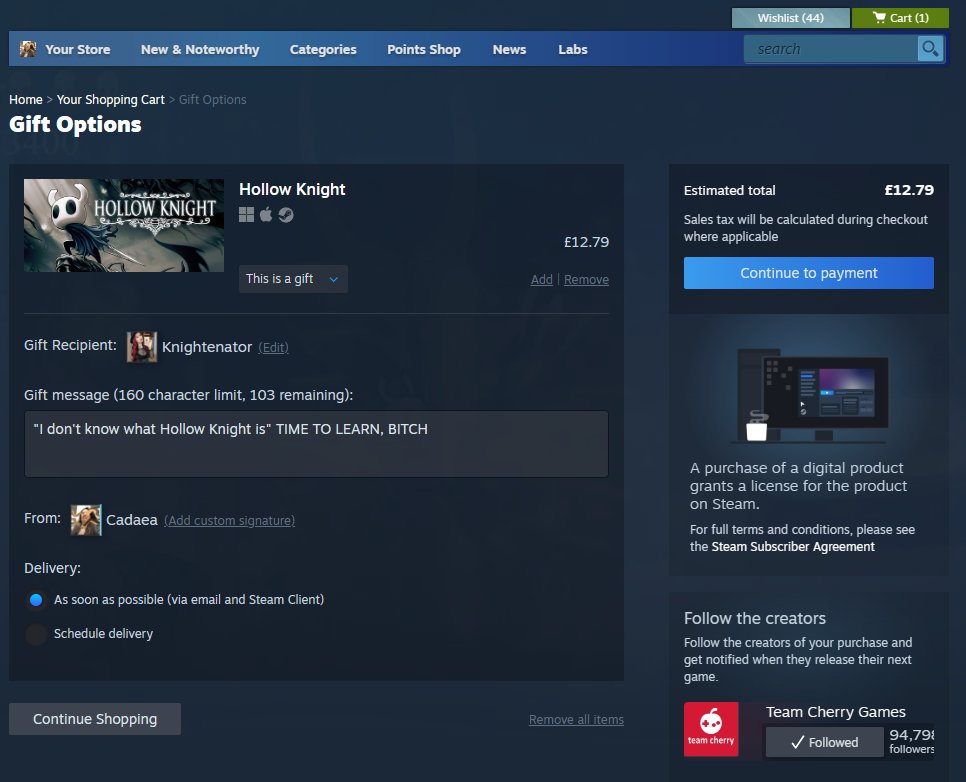Open the Steam Subscriber Agreement
Image resolution: width=966 pixels, height=782 pixels.
[793, 547]
